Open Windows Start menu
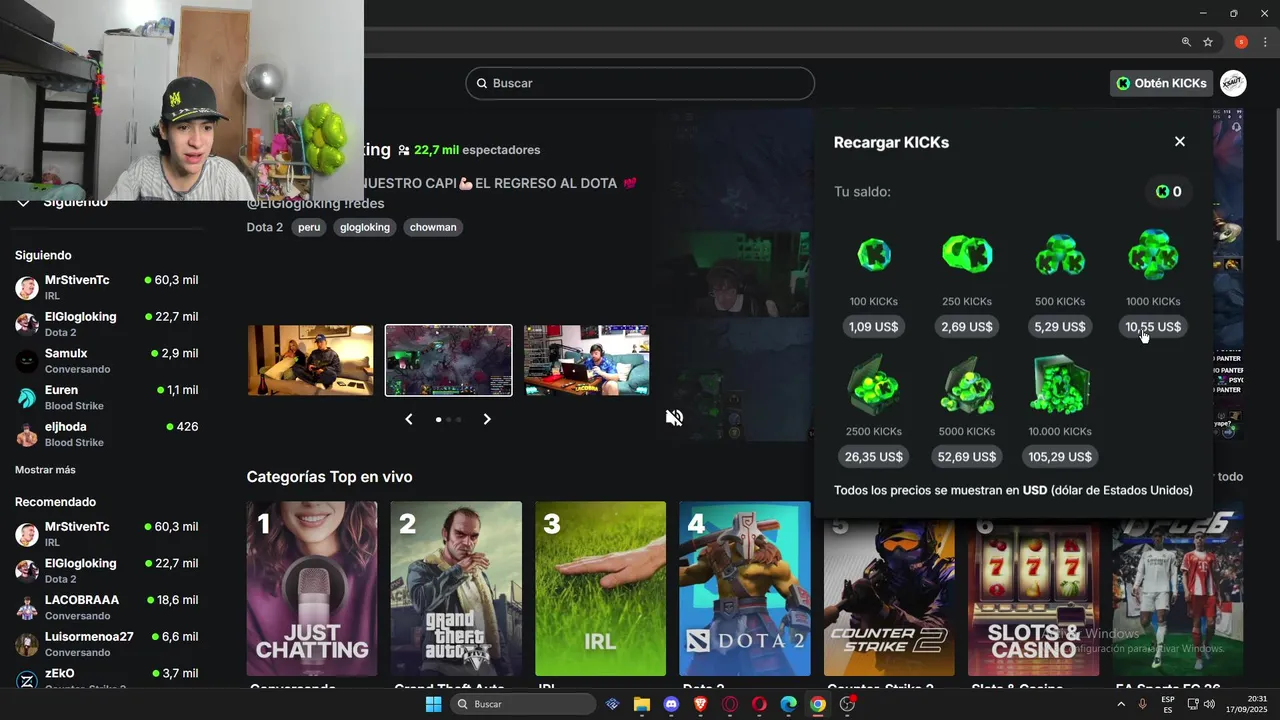Viewport: 1280px width, 720px height. coord(433,704)
